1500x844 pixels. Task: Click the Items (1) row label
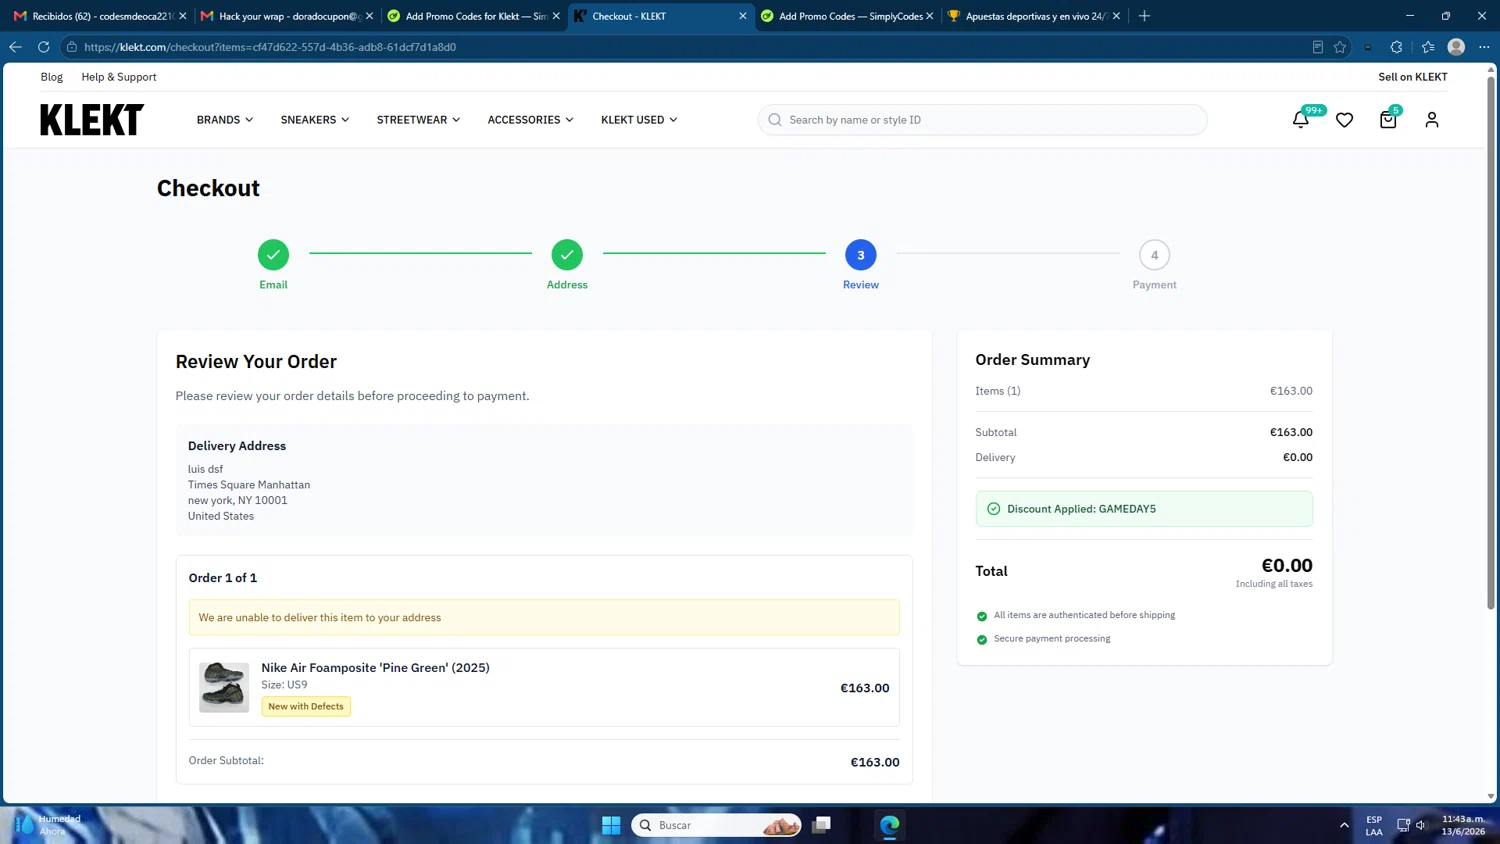pyautogui.click(x=998, y=391)
